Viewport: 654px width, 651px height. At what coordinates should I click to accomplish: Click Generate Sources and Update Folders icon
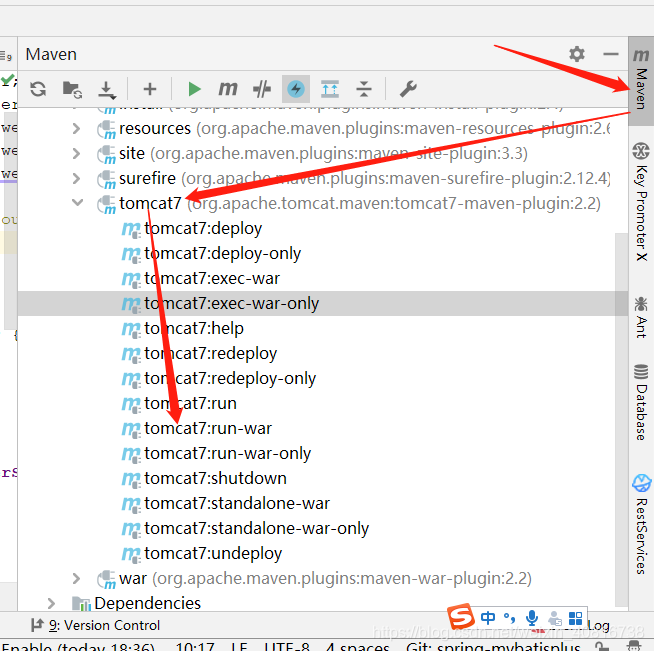point(72,89)
